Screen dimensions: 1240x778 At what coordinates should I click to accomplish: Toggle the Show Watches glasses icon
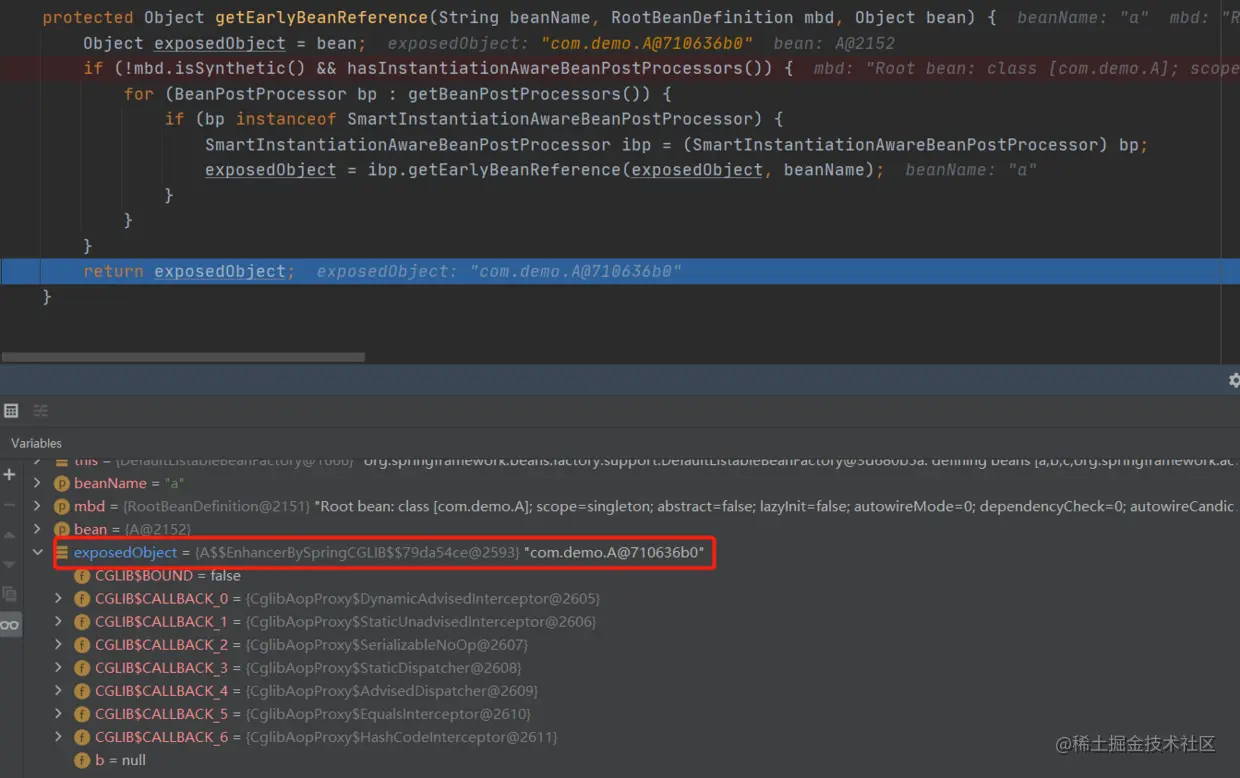pyautogui.click(x=10, y=625)
